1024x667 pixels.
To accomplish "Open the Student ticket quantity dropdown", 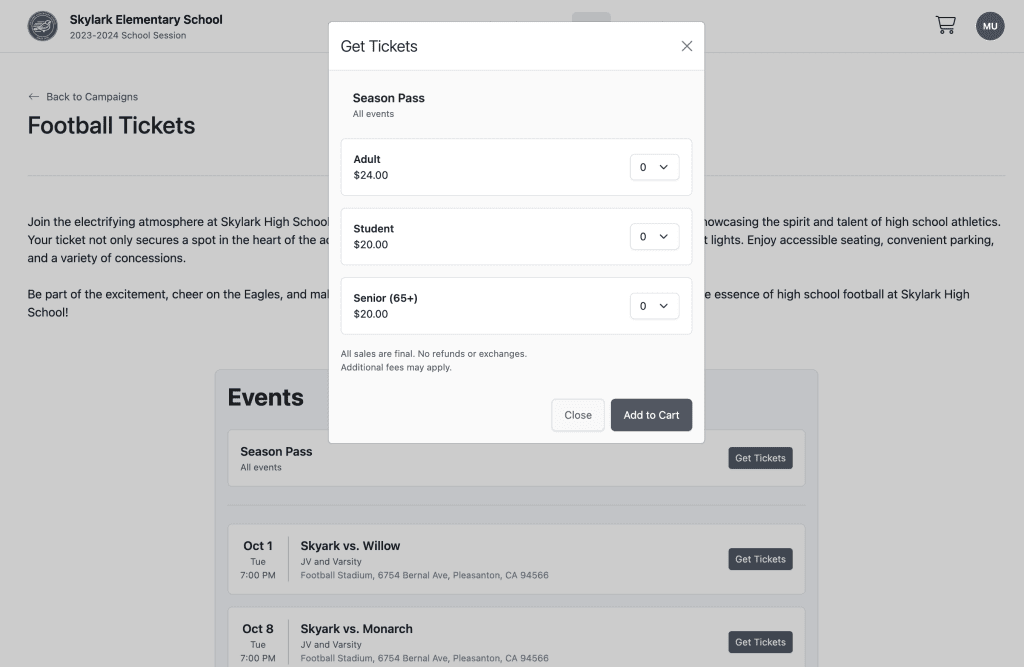I will (x=654, y=236).
